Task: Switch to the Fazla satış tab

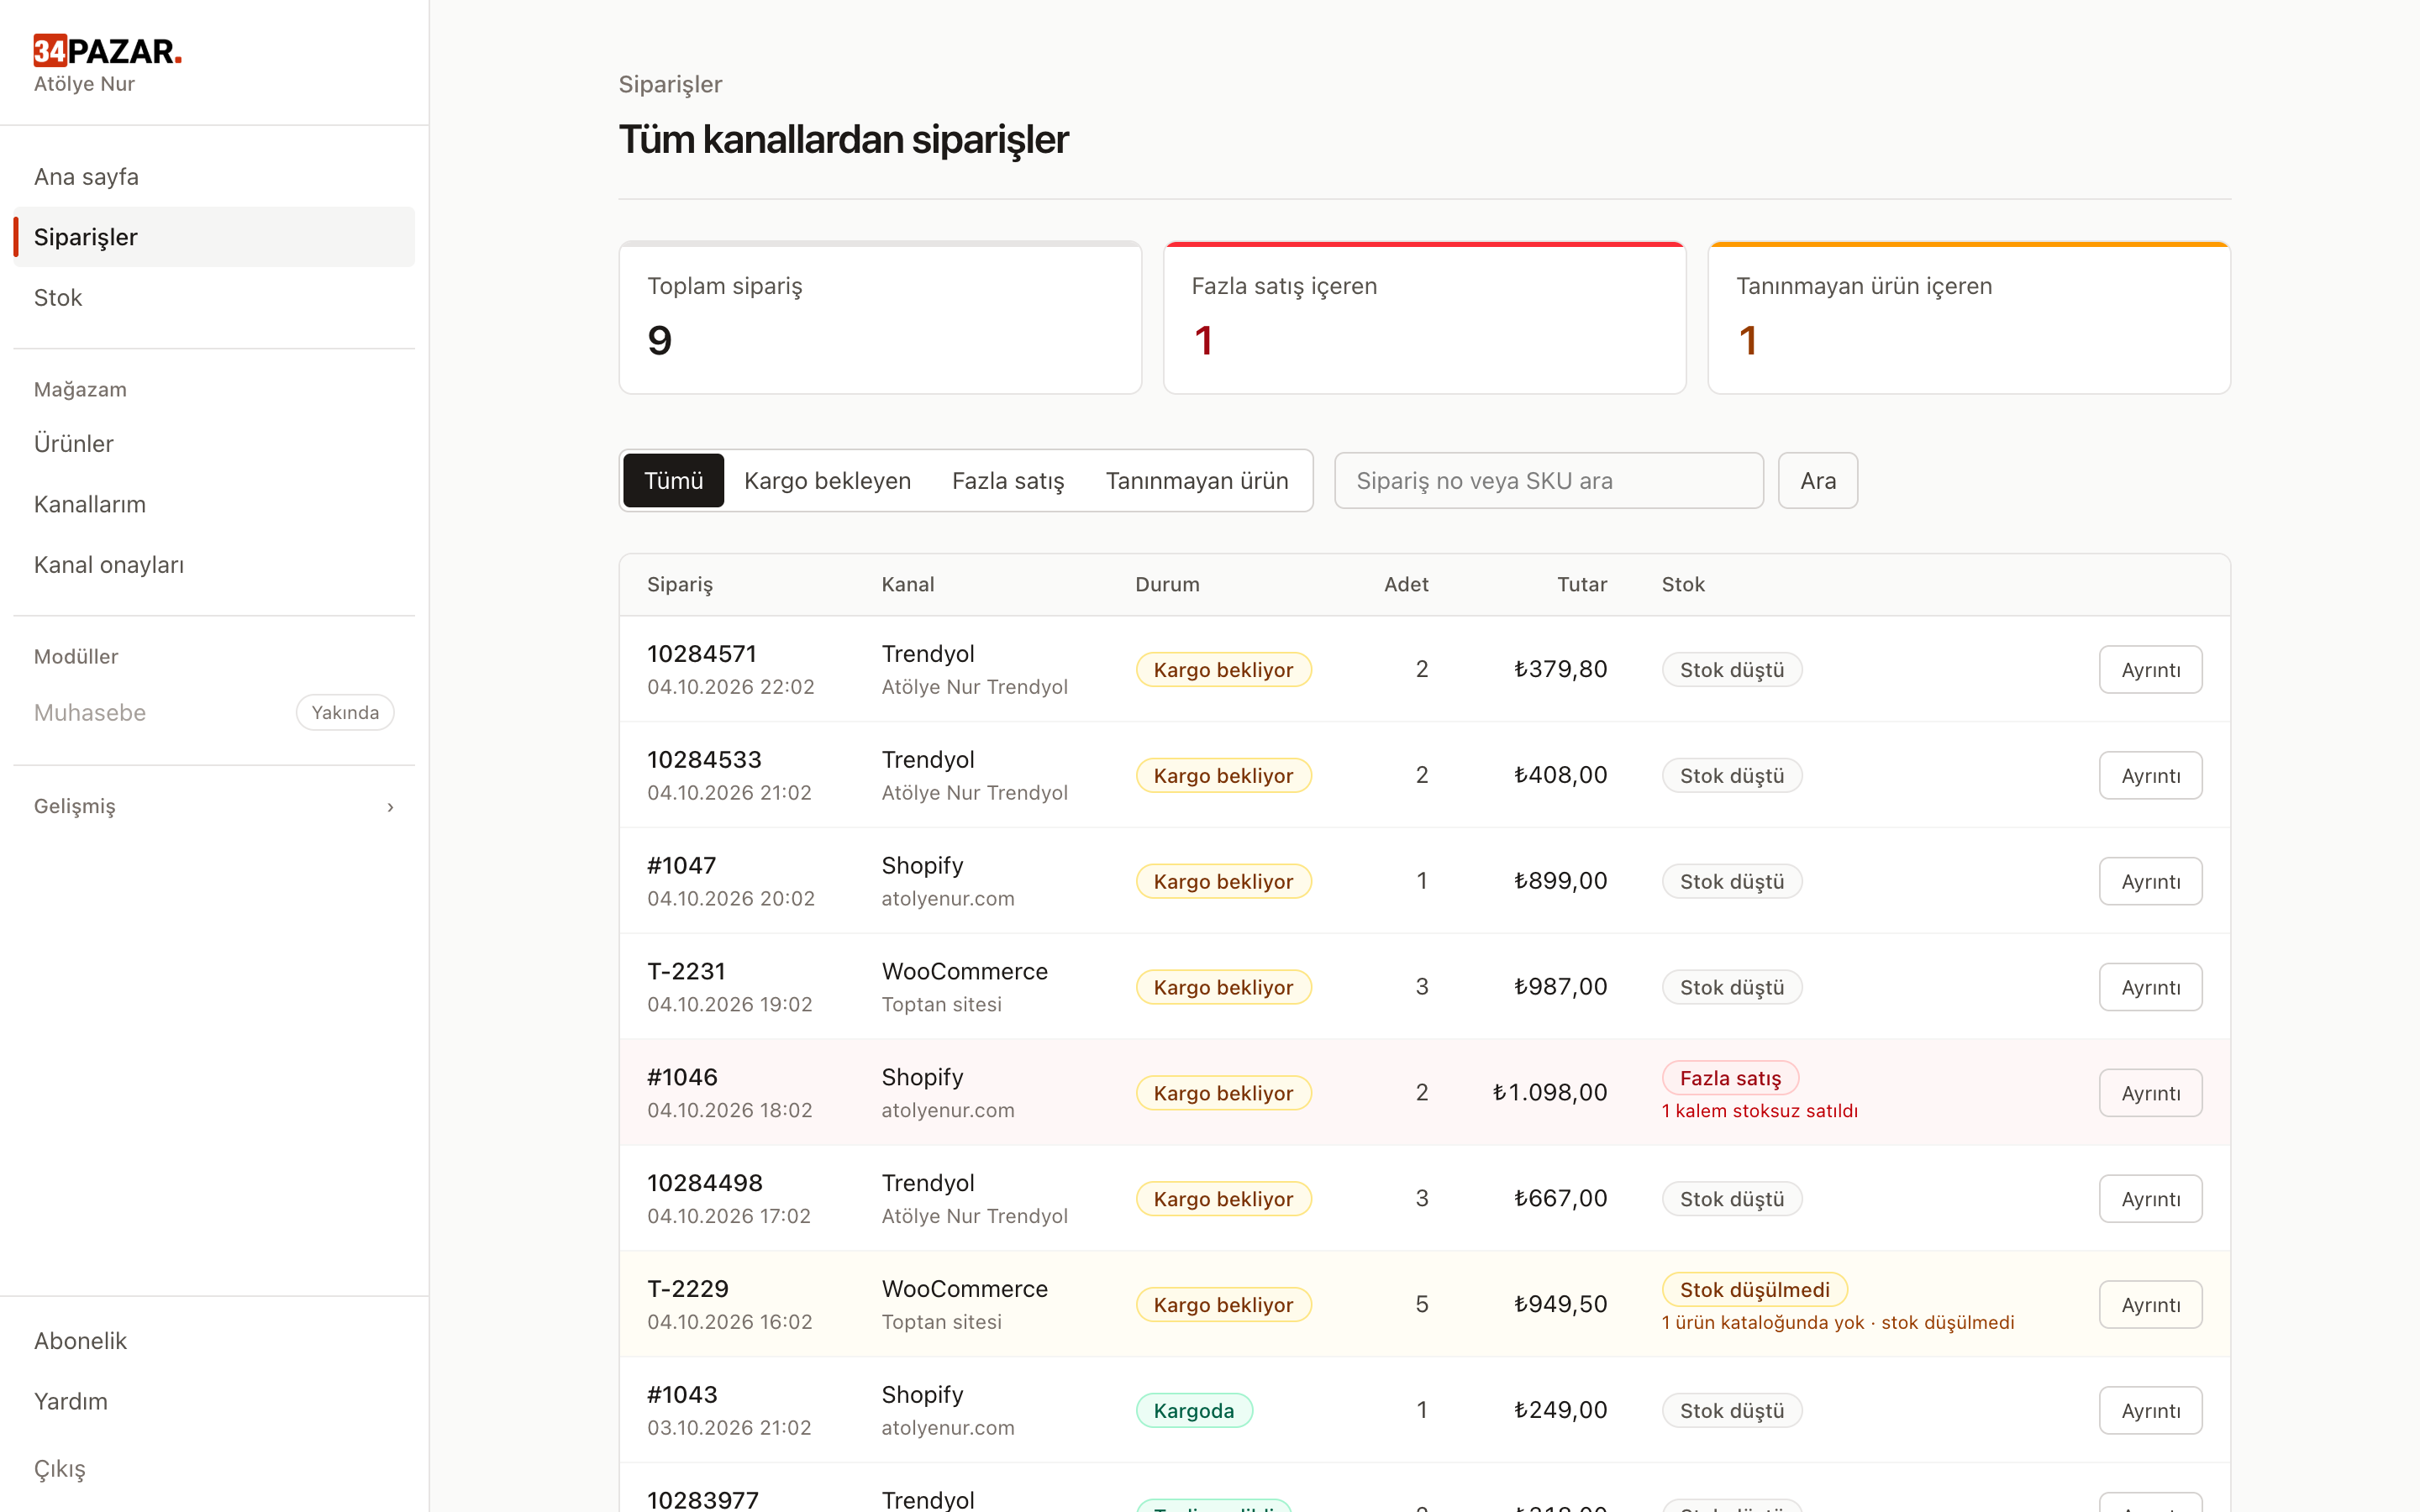Action: pyautogui.click(x=1008, y=481)
